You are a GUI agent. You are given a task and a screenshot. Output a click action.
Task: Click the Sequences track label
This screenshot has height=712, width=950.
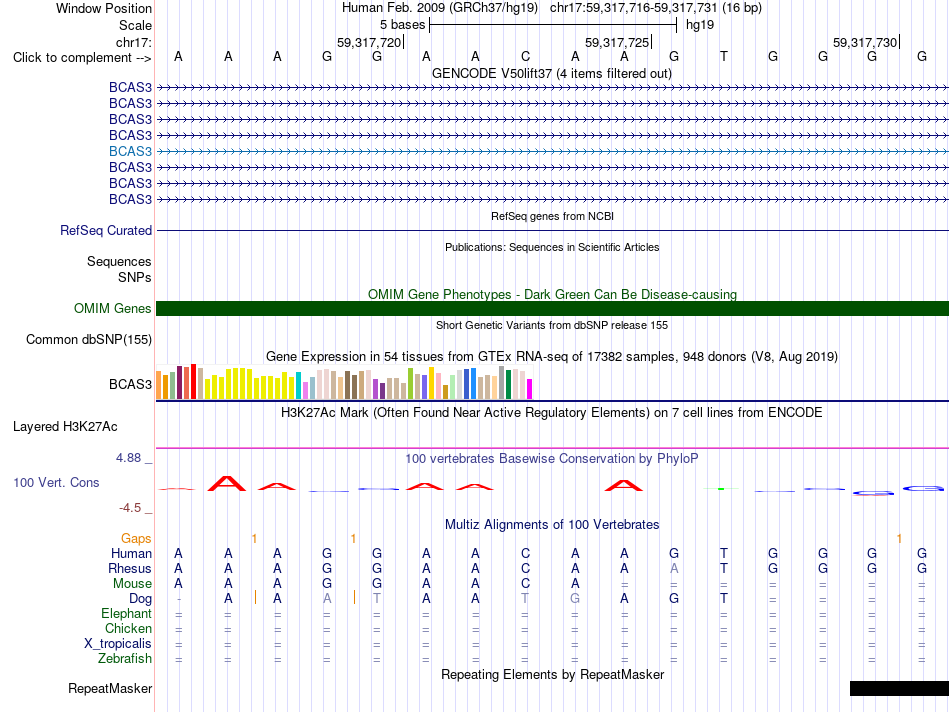(x=119, y=261)
